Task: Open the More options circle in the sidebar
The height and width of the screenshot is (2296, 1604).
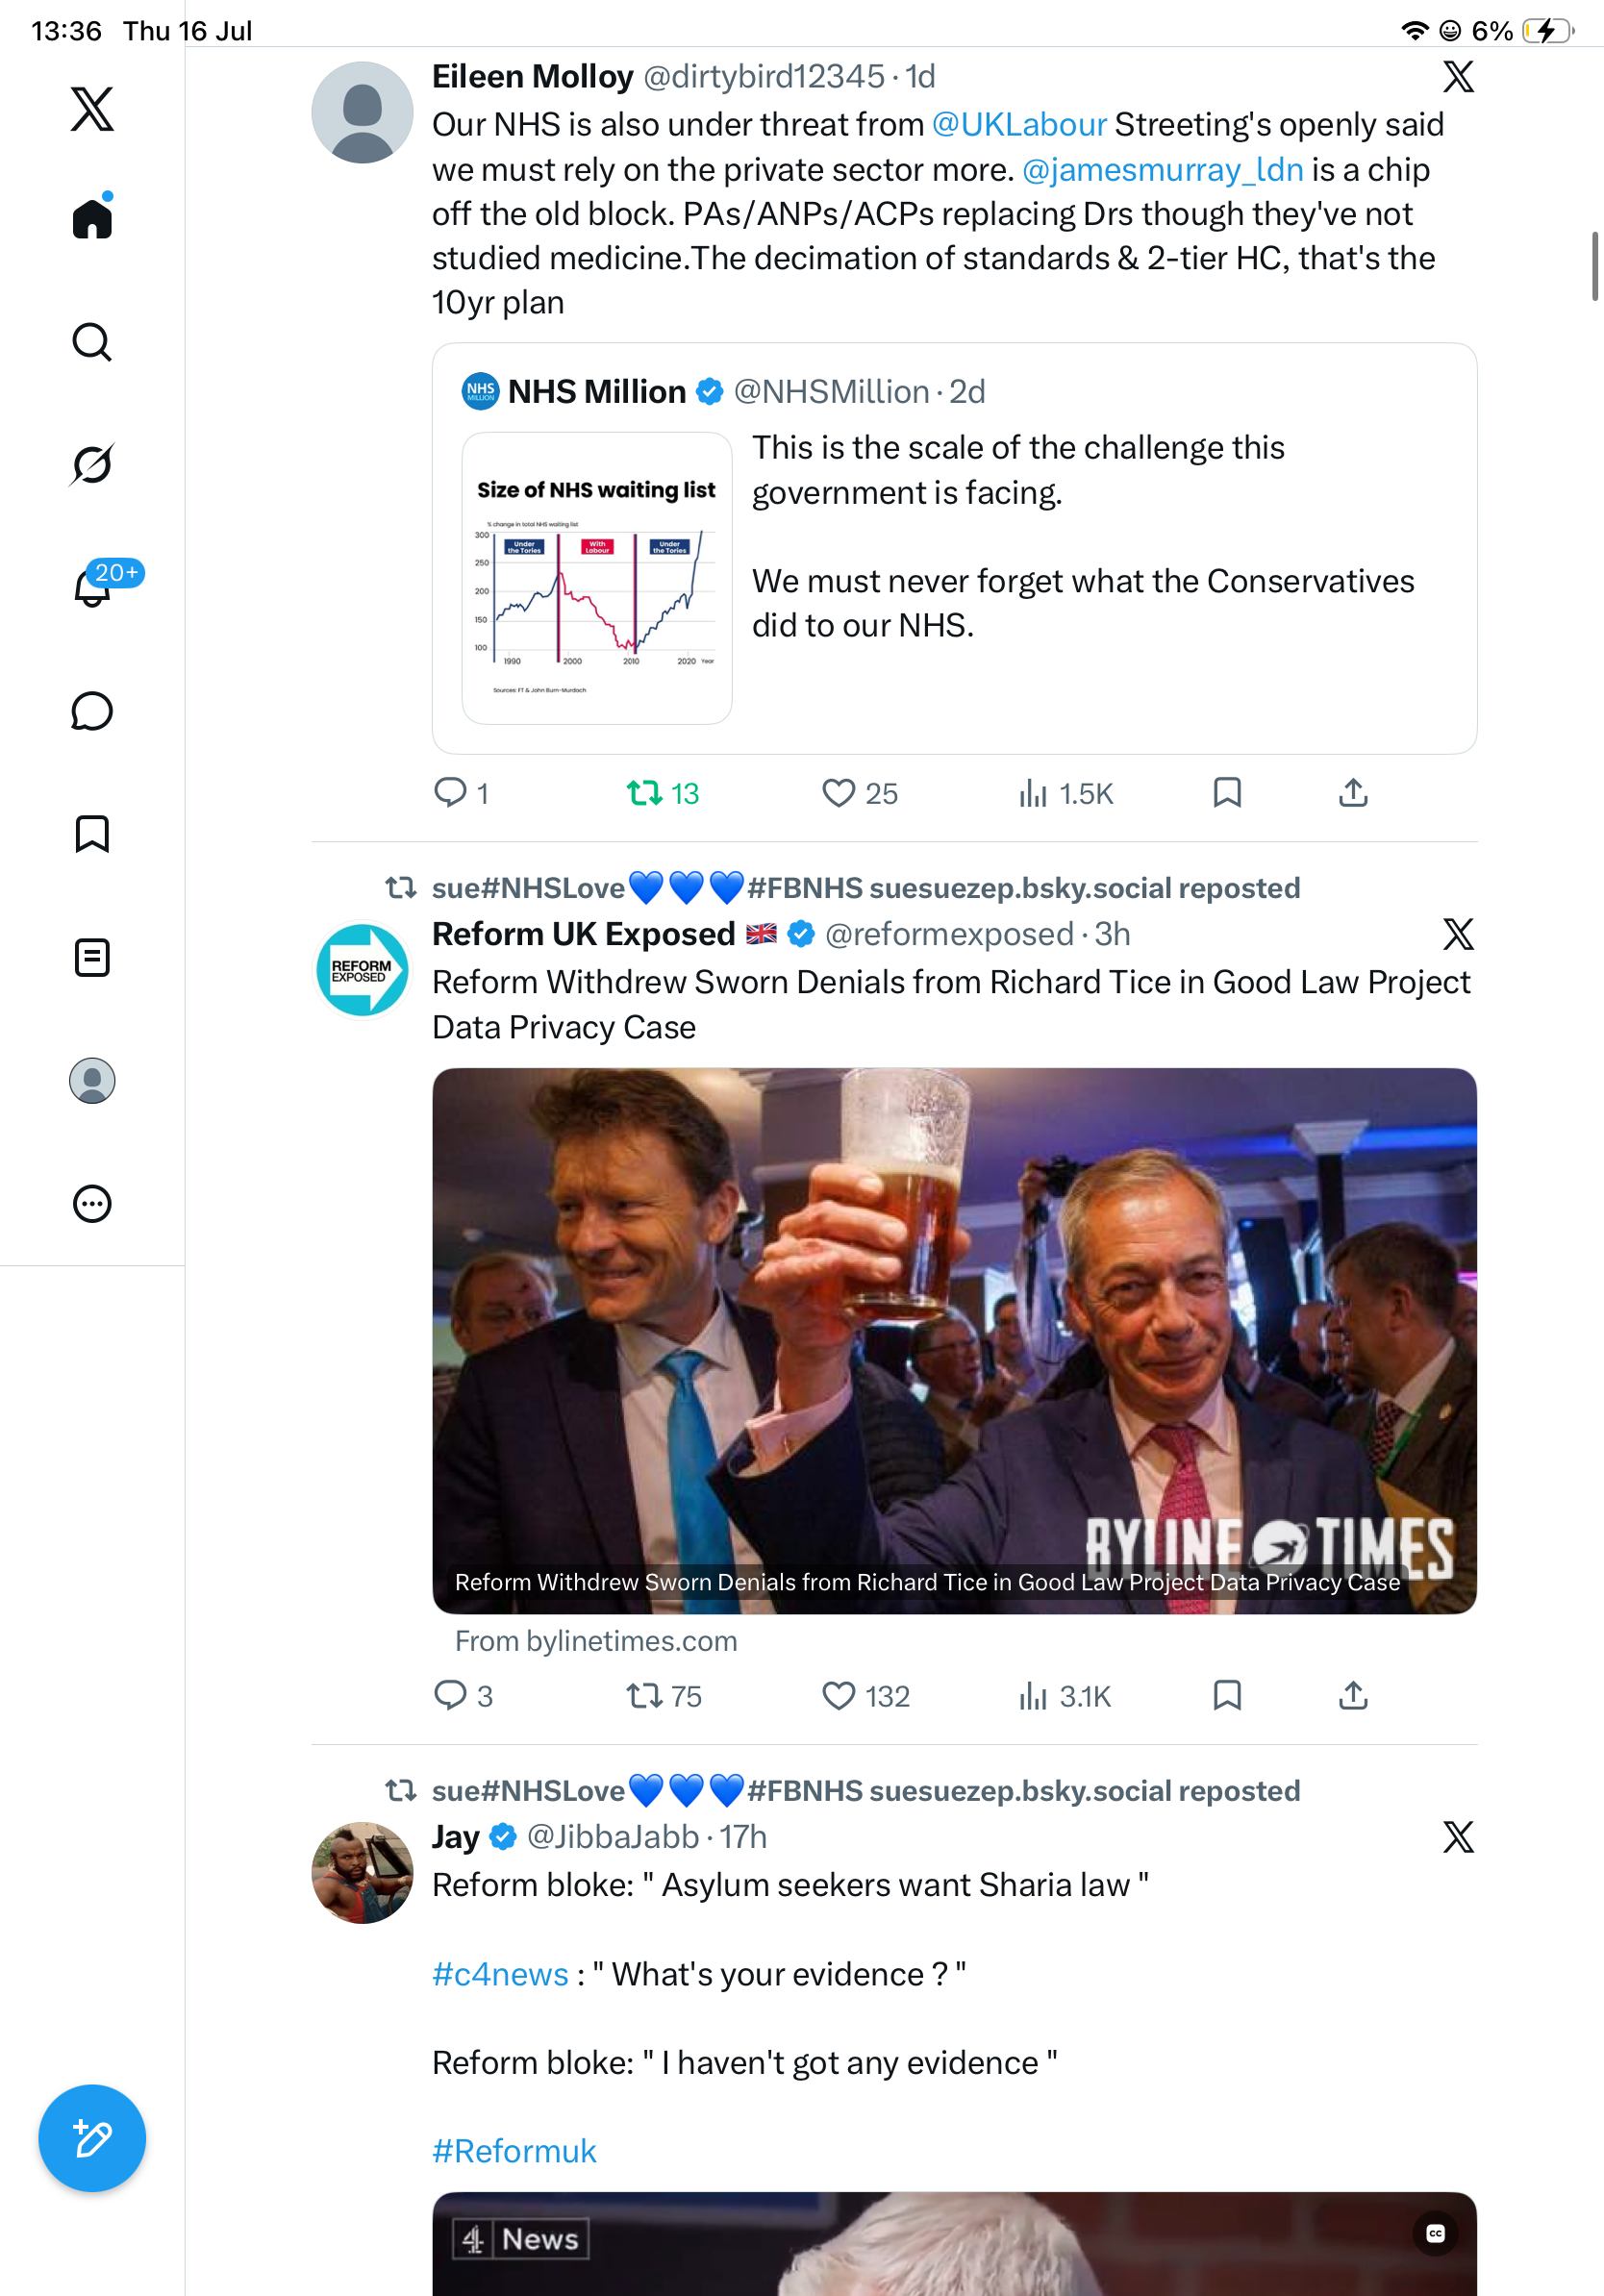Action: click(92, 1204)
